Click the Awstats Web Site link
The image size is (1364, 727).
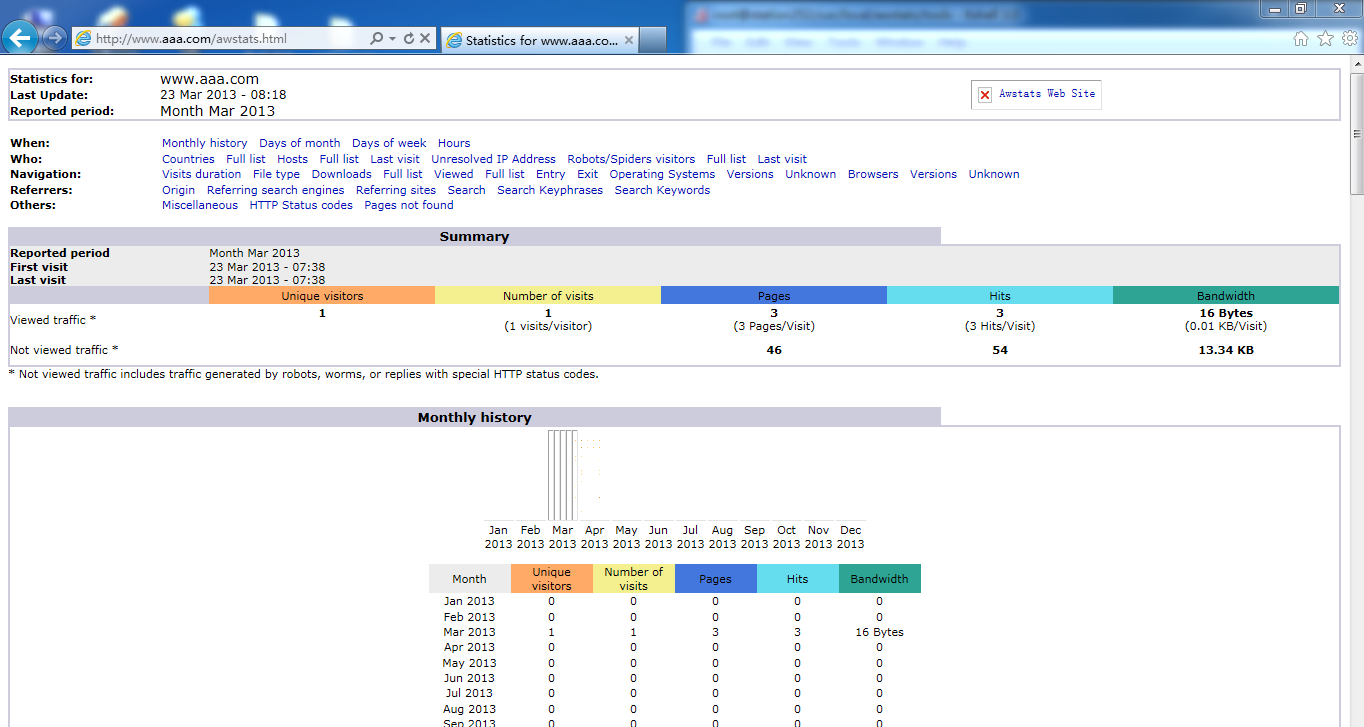(1047, 93)
